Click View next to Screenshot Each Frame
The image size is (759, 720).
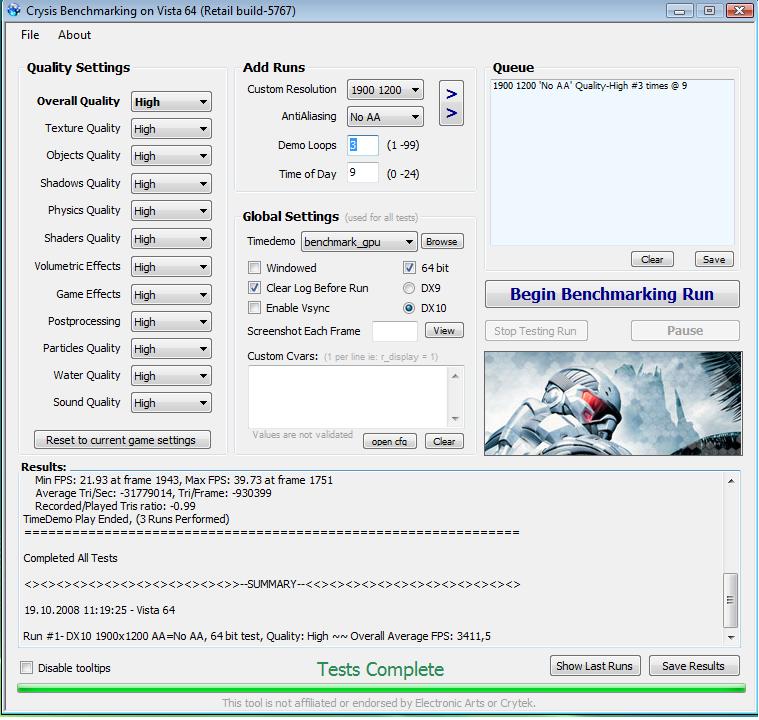click(x=444, y=331)
